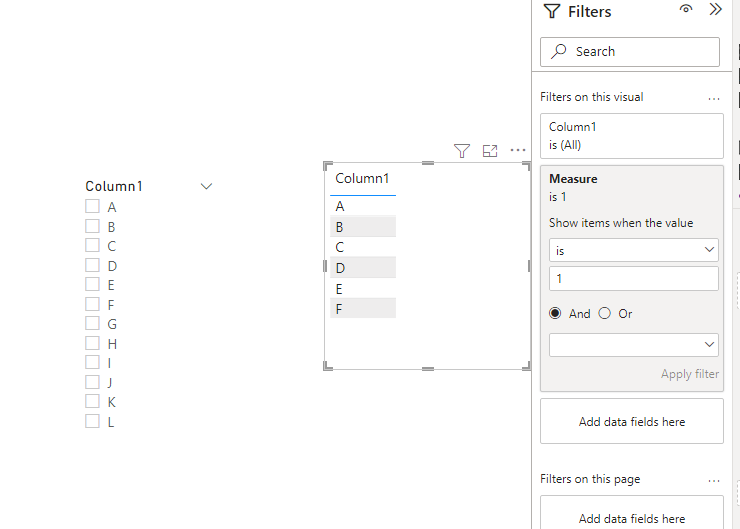Open more options for Filters on this page
740x529 pixels.
(714, 481)
